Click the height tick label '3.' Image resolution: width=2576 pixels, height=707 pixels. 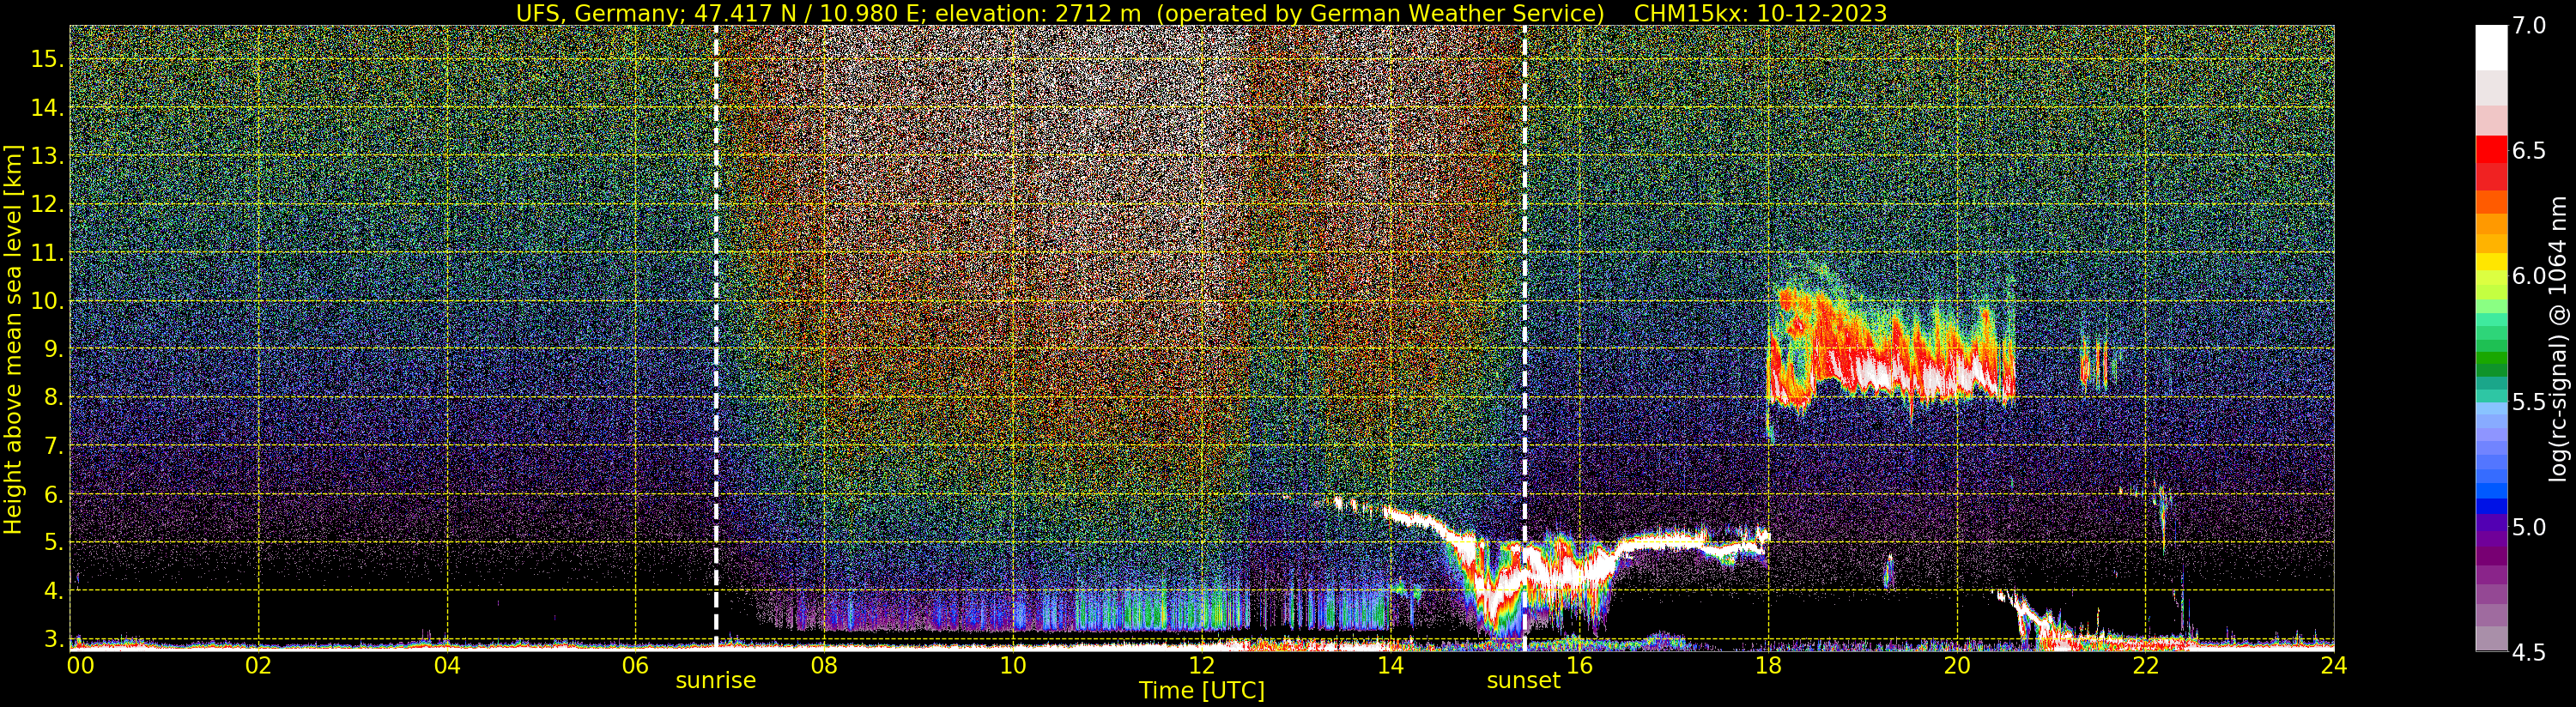(x=54, y=639)
